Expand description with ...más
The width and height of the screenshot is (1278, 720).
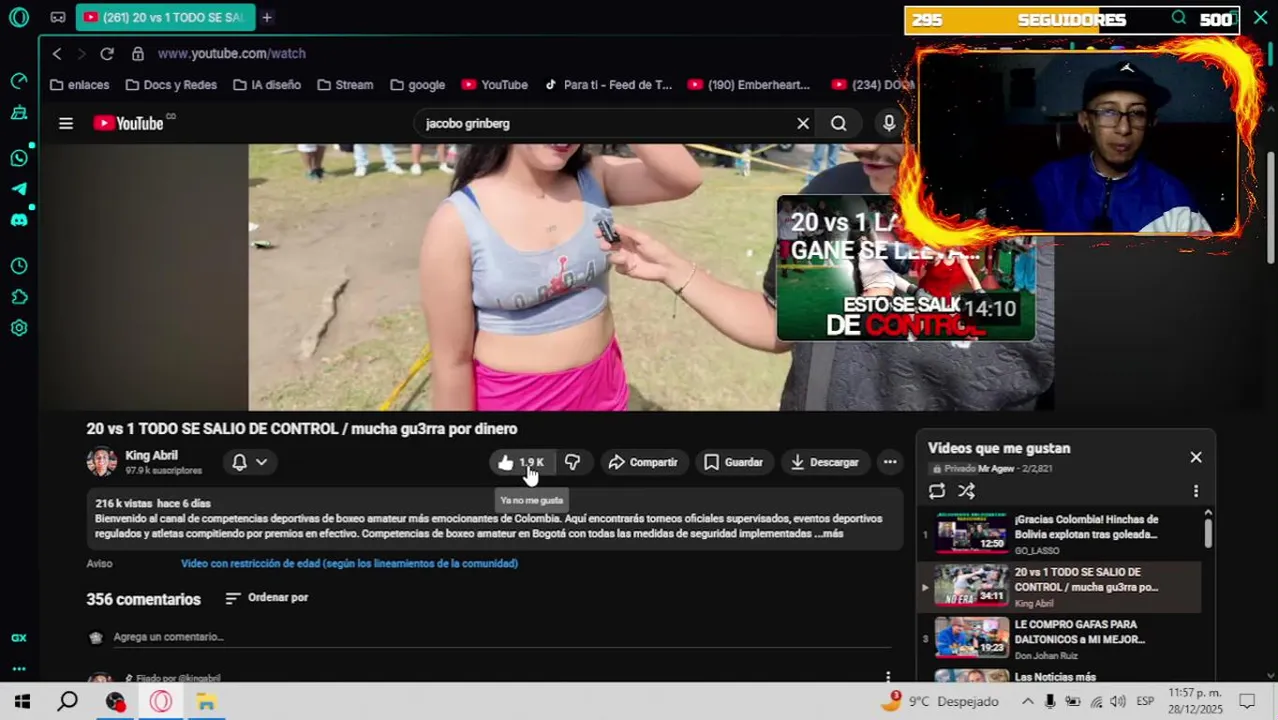tap(829, 534)
